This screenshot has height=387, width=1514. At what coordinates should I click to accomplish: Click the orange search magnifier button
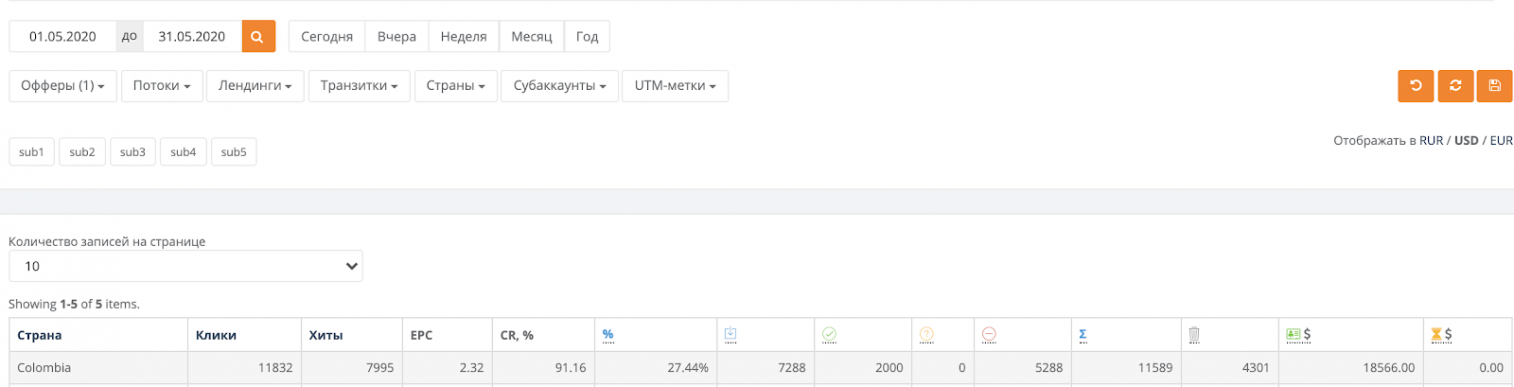coord(258,37)
